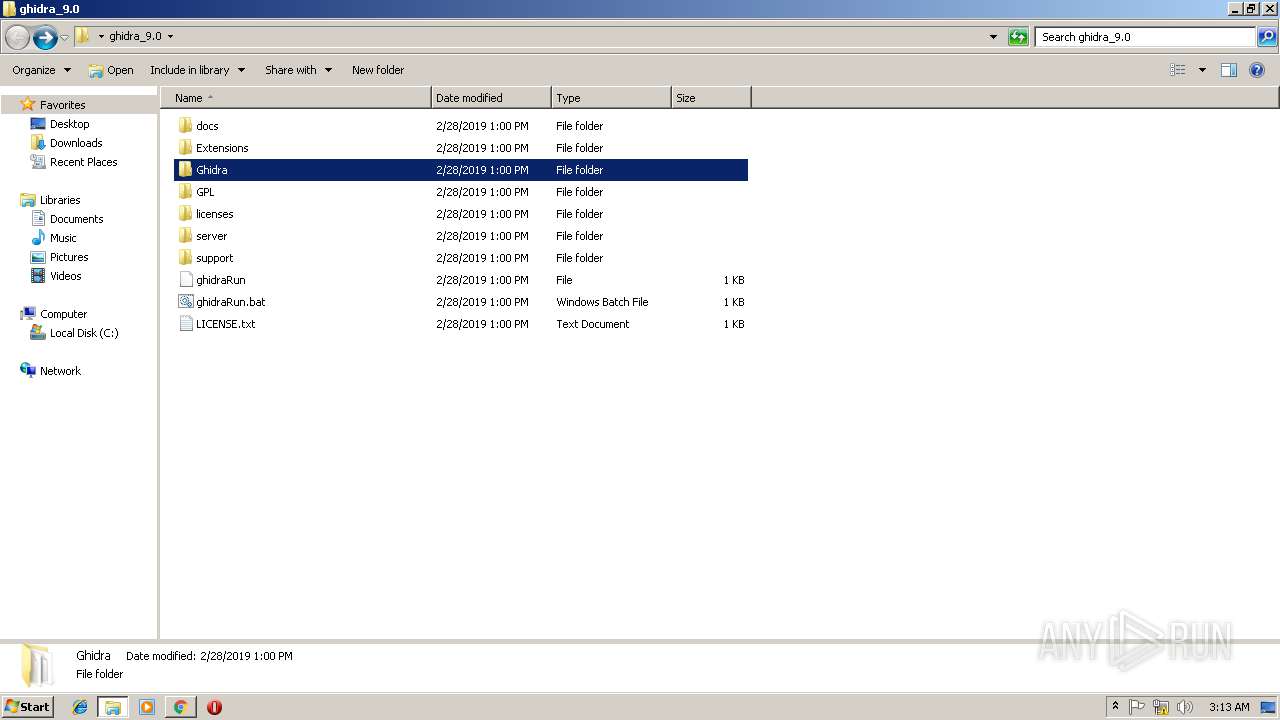Screen dimensions: 1280x720
Task: Launch Google Chrome from the taskbar
Action: point(180,707)
